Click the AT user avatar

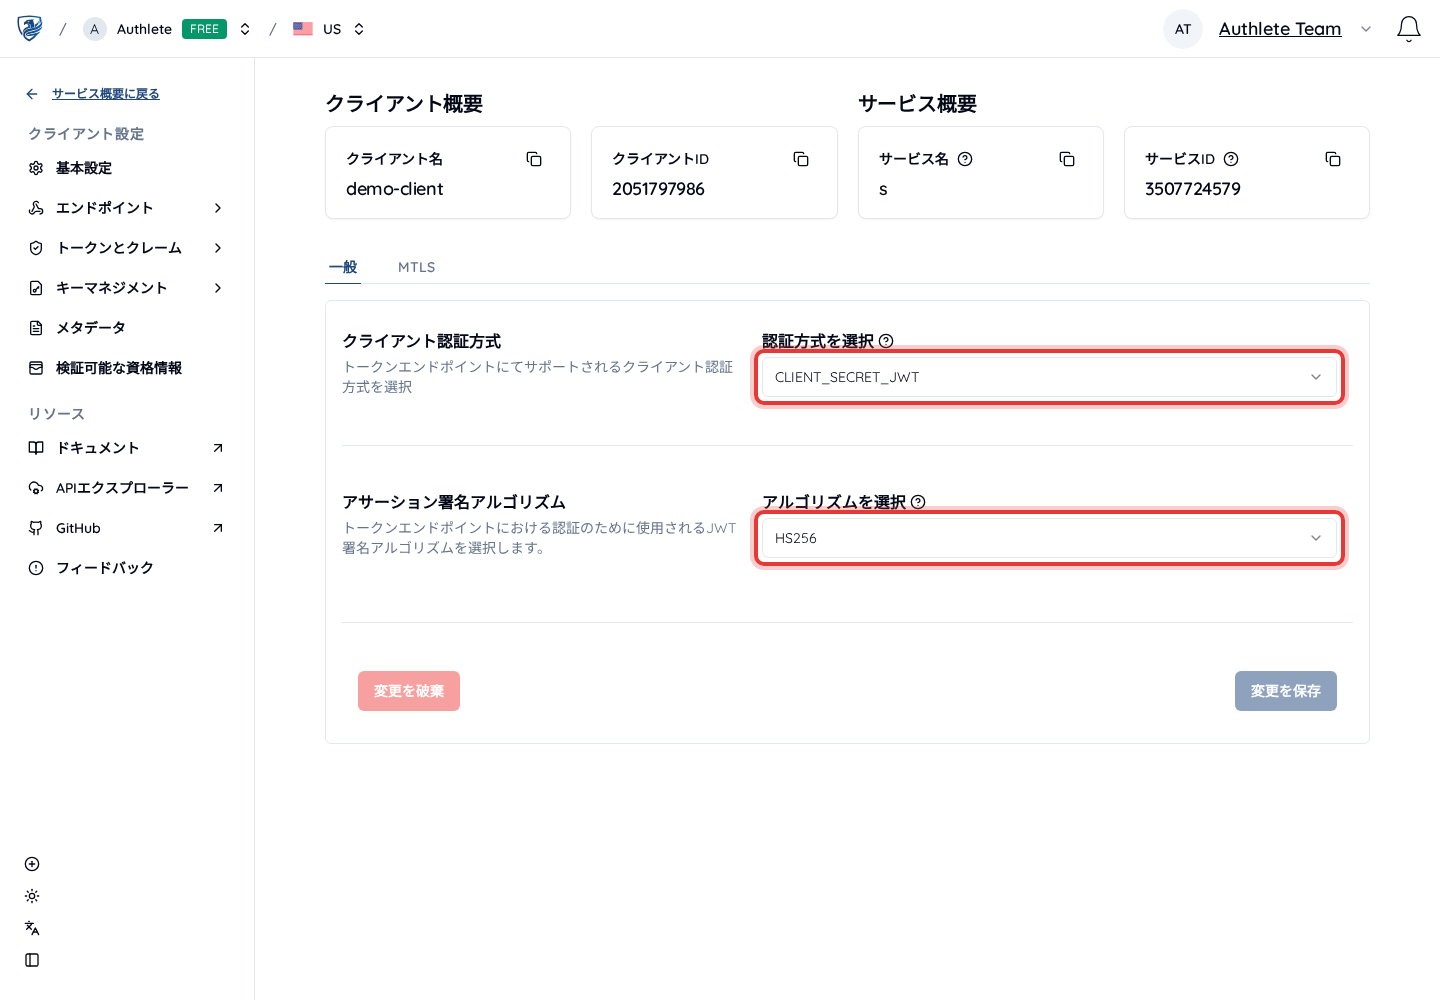tap(1183, 29)
